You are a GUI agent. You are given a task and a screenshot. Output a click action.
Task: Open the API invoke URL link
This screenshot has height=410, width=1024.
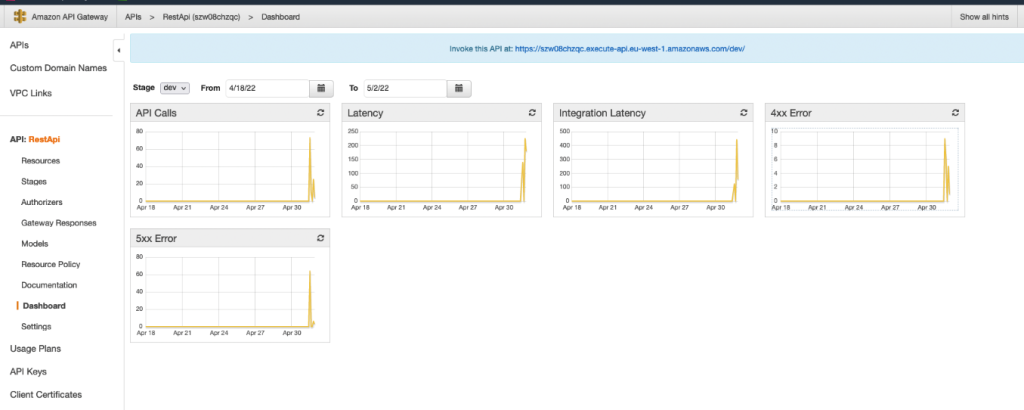coord(630,49)
